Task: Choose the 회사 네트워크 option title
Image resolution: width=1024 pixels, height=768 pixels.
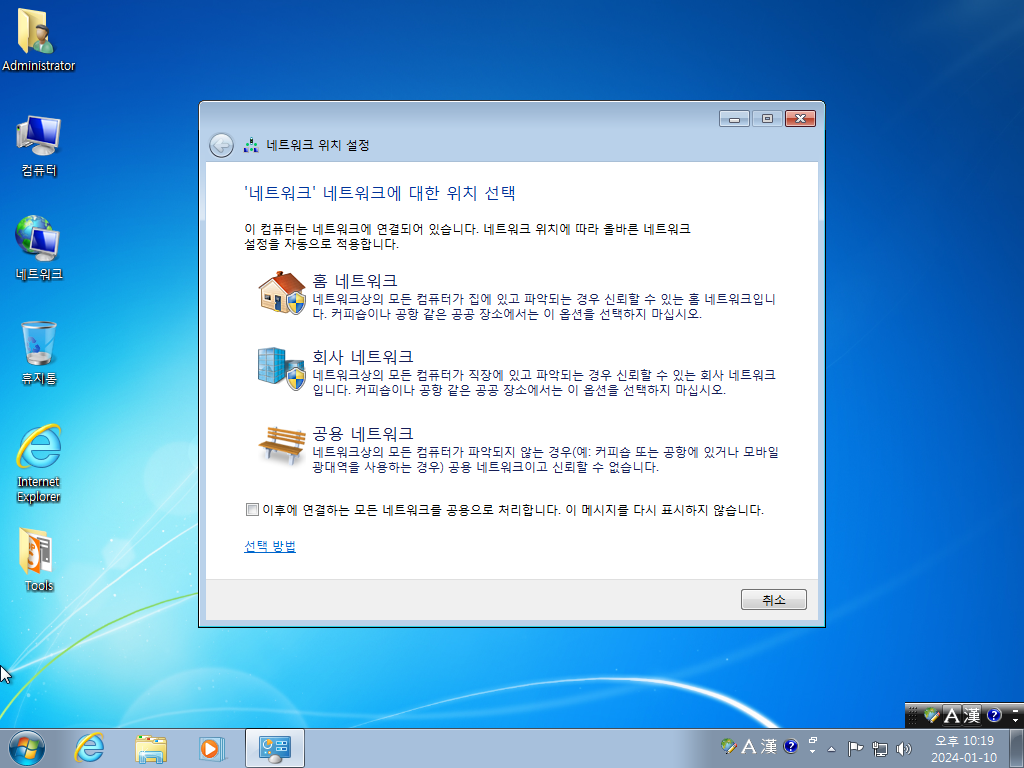Action: tap(362, 357)
